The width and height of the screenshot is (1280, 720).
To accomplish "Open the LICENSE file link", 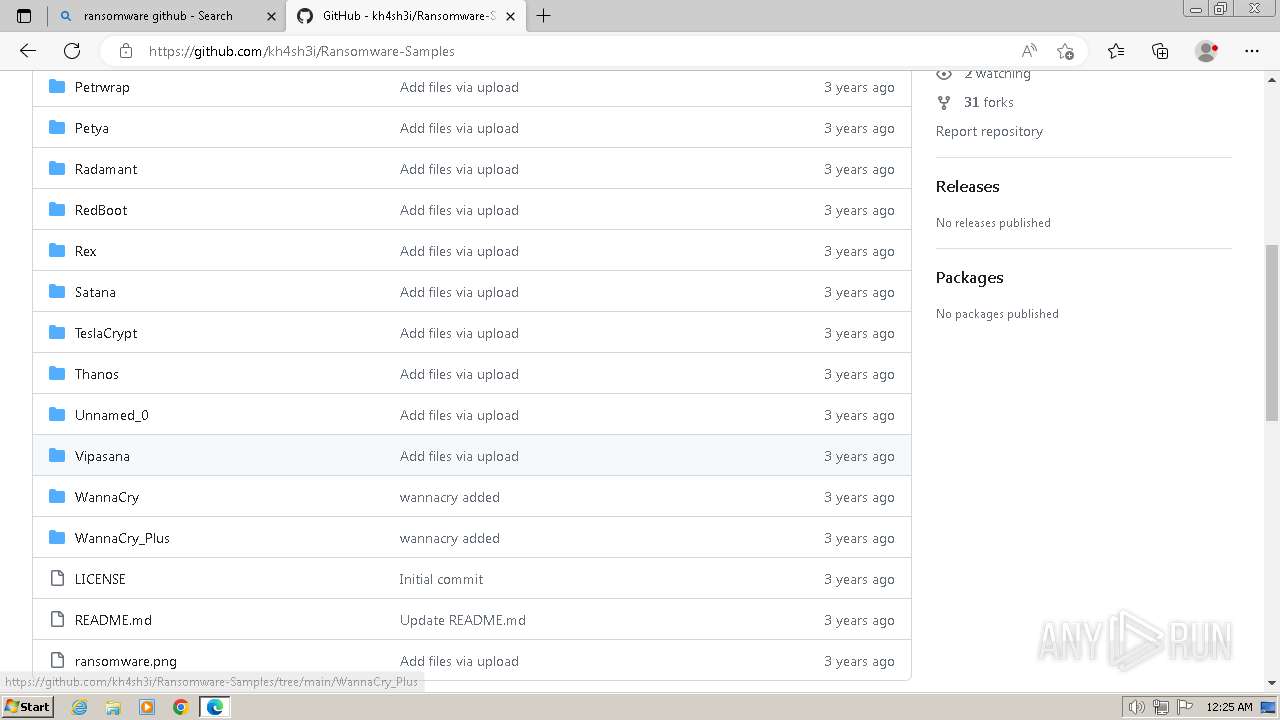I will 100,579.
